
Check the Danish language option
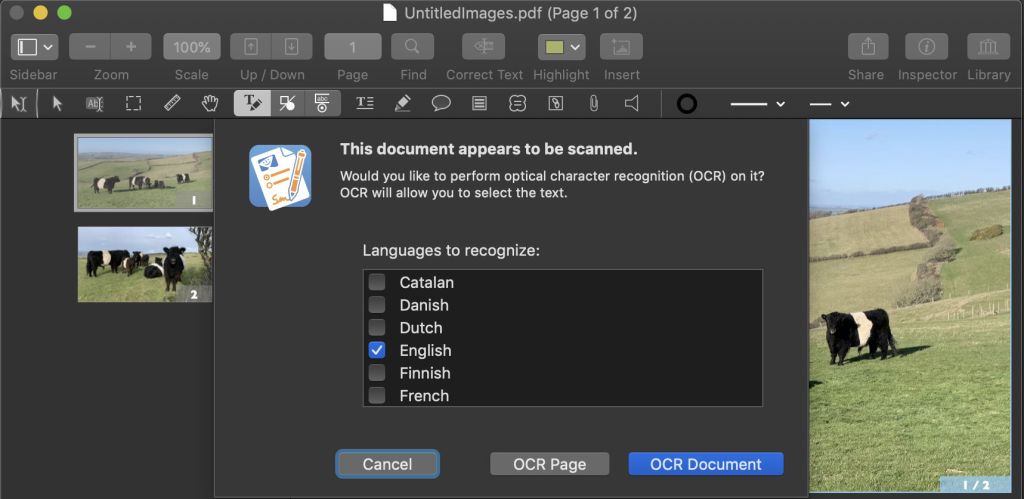[x=377, y=305]
